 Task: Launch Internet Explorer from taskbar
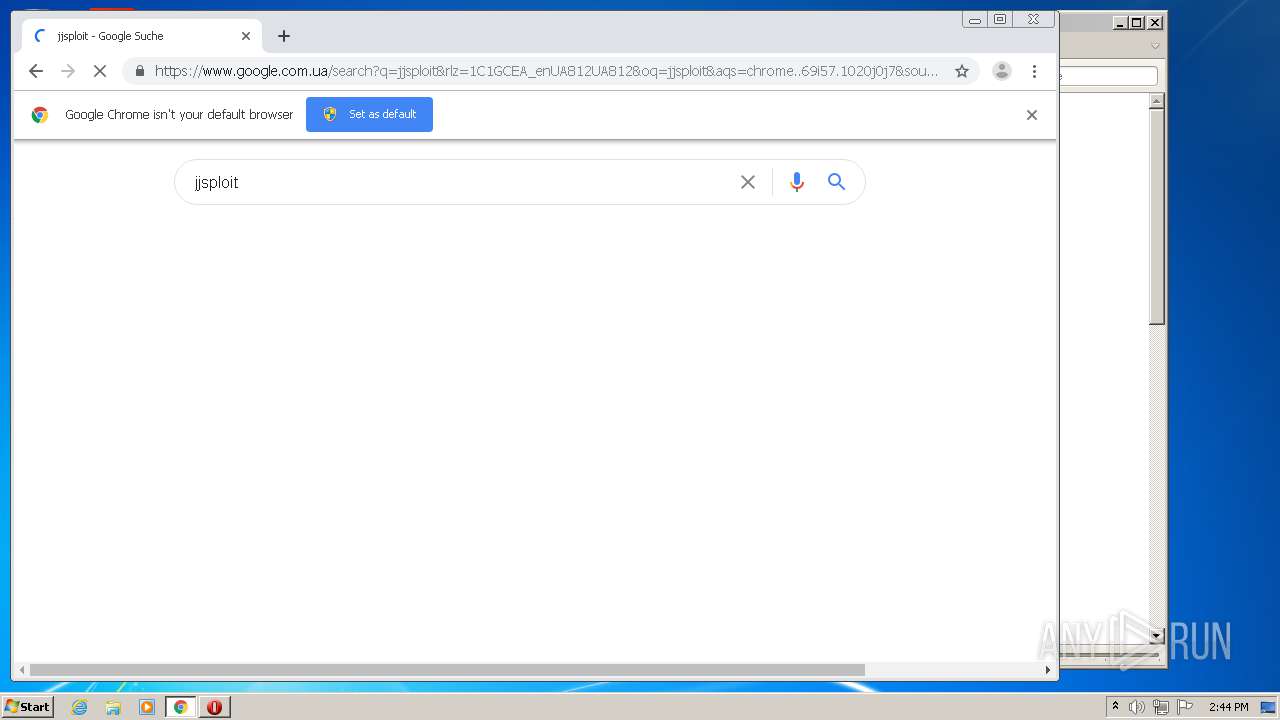pos(79,707)
